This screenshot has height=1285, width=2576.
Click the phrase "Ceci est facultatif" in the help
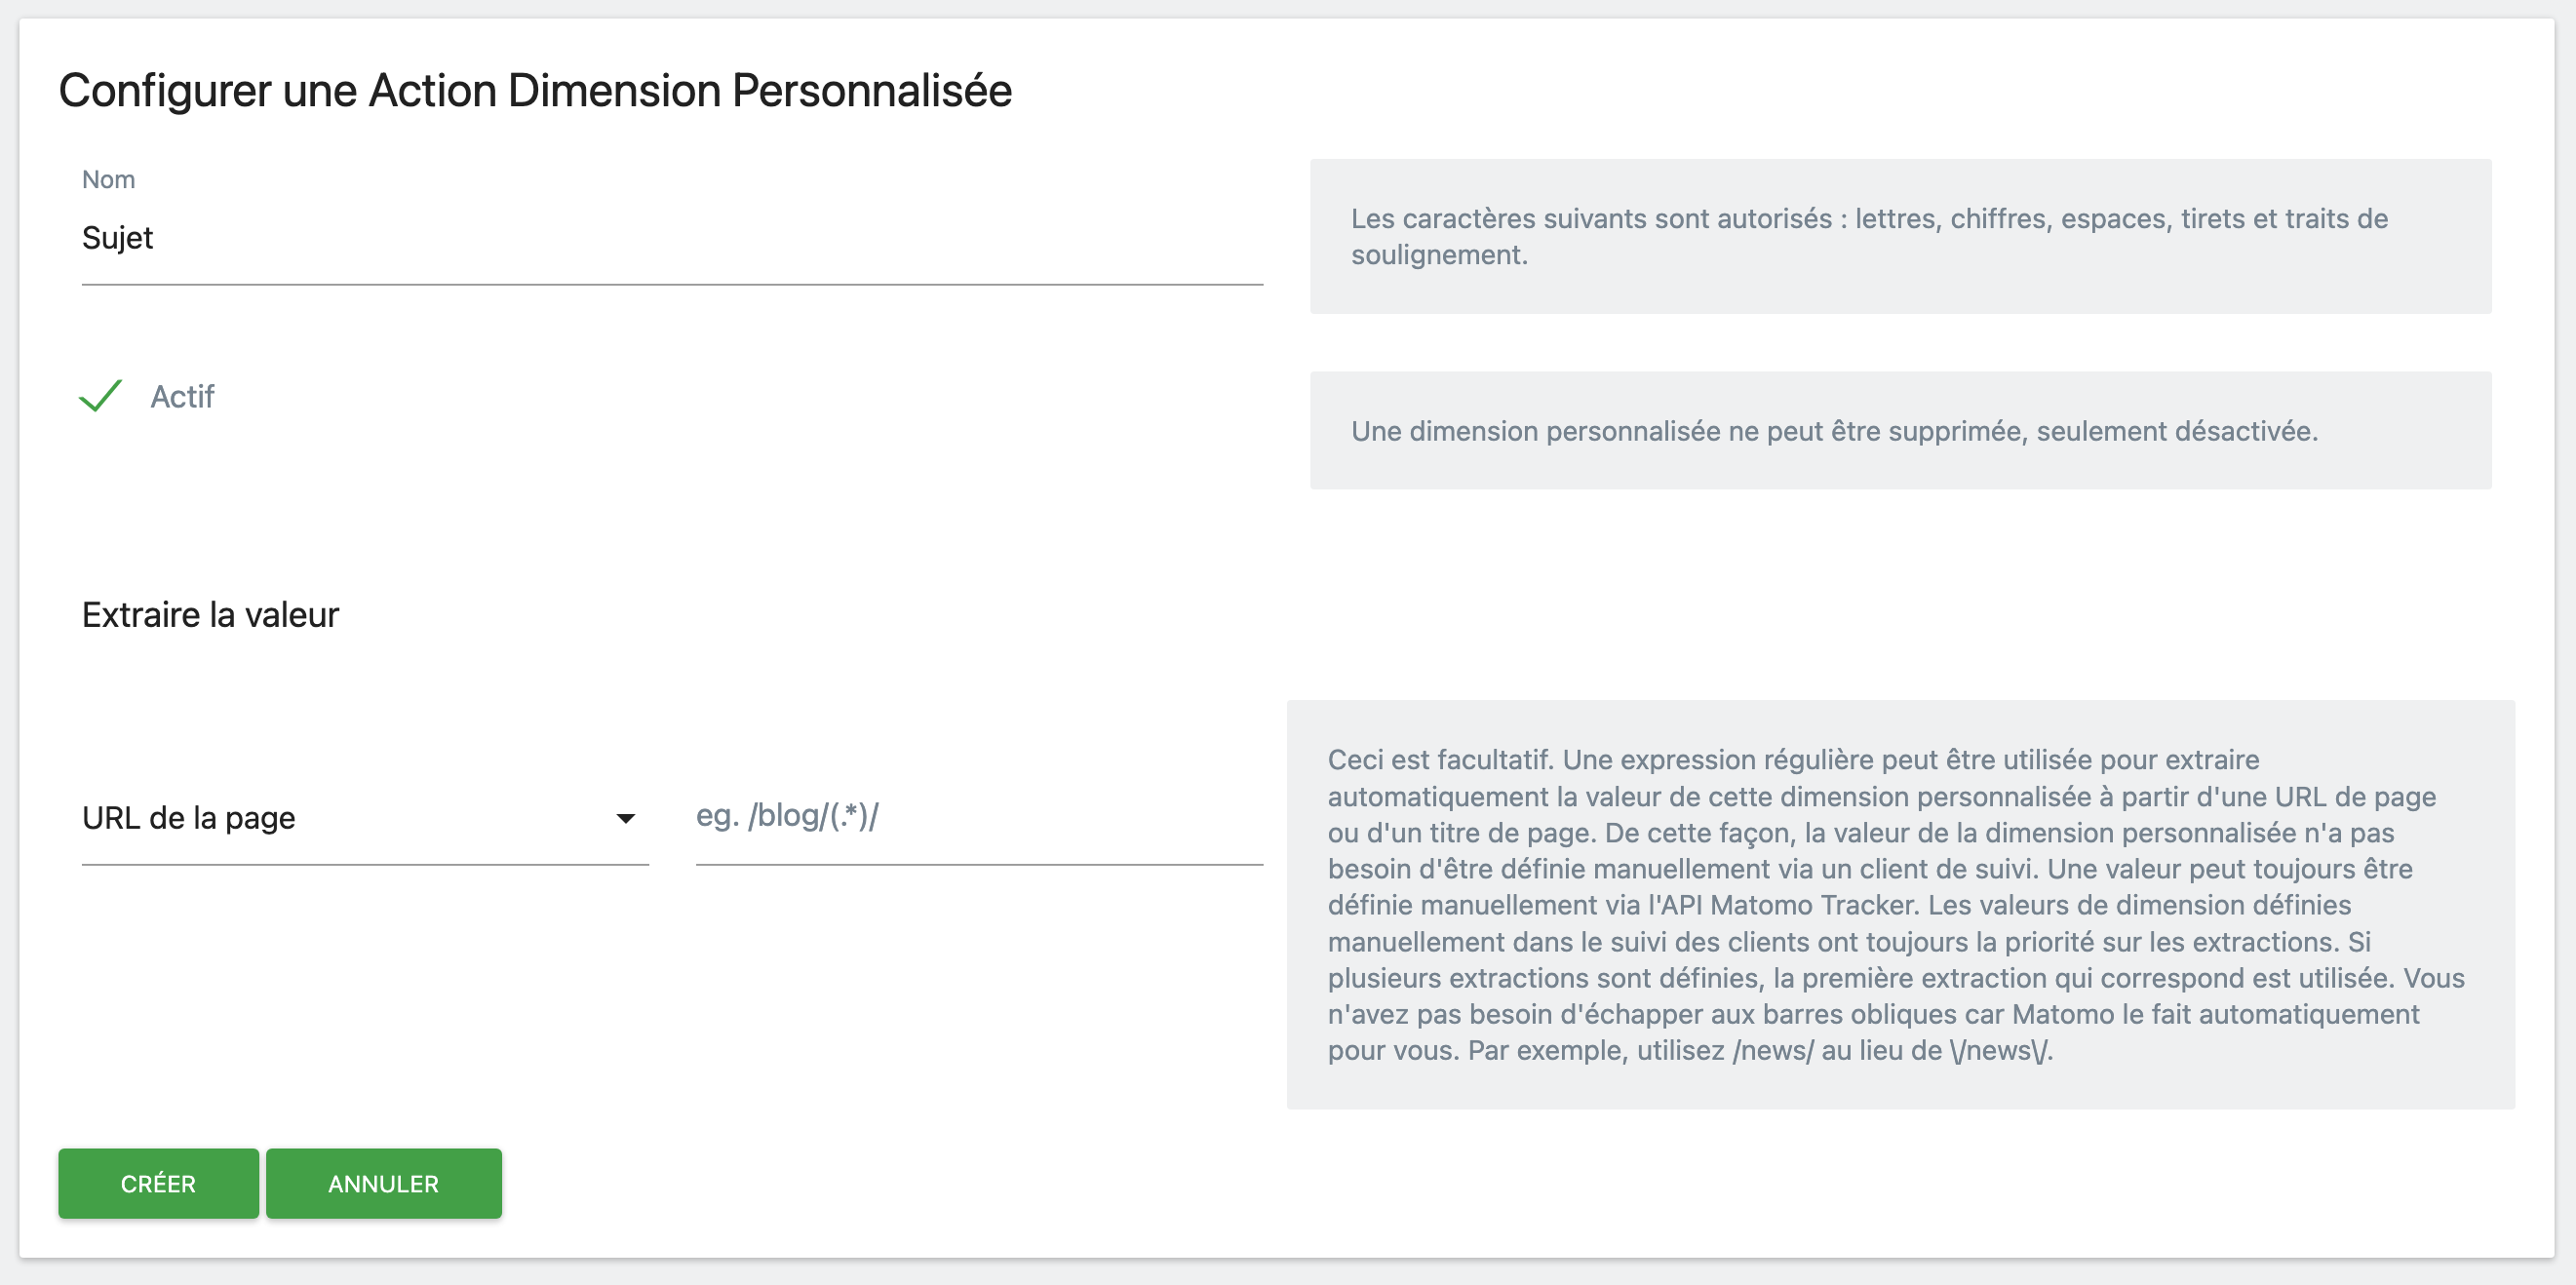[x=1440, y=760]
